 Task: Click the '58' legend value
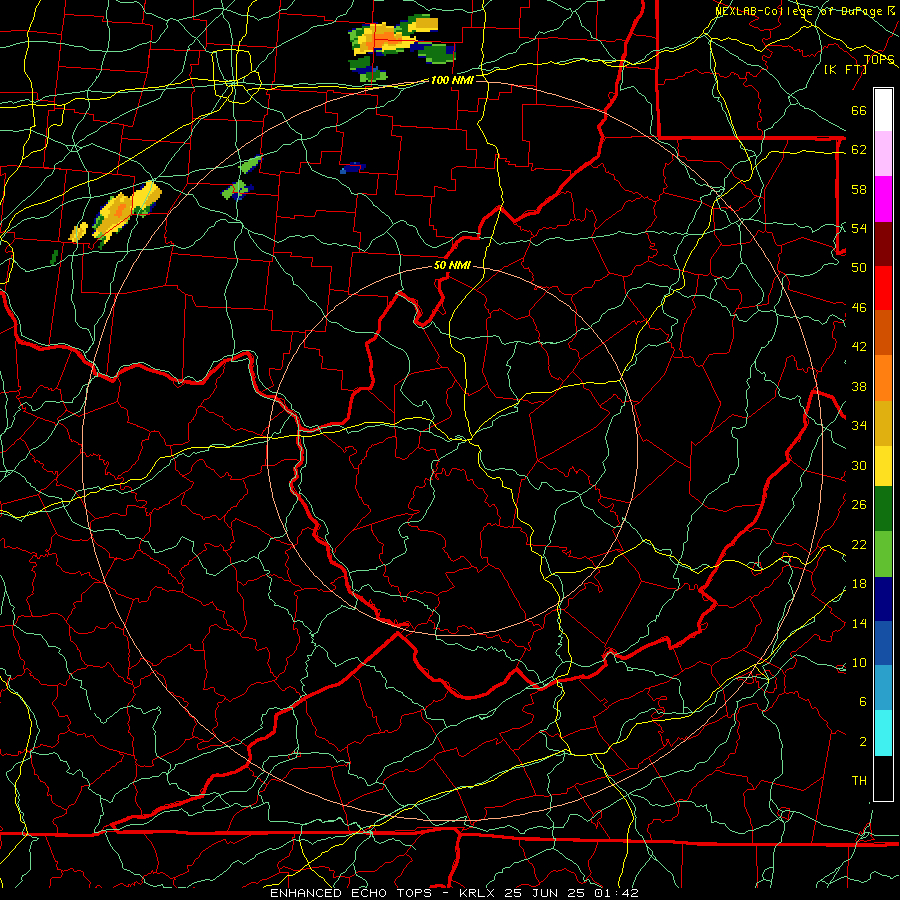[859, 189]
